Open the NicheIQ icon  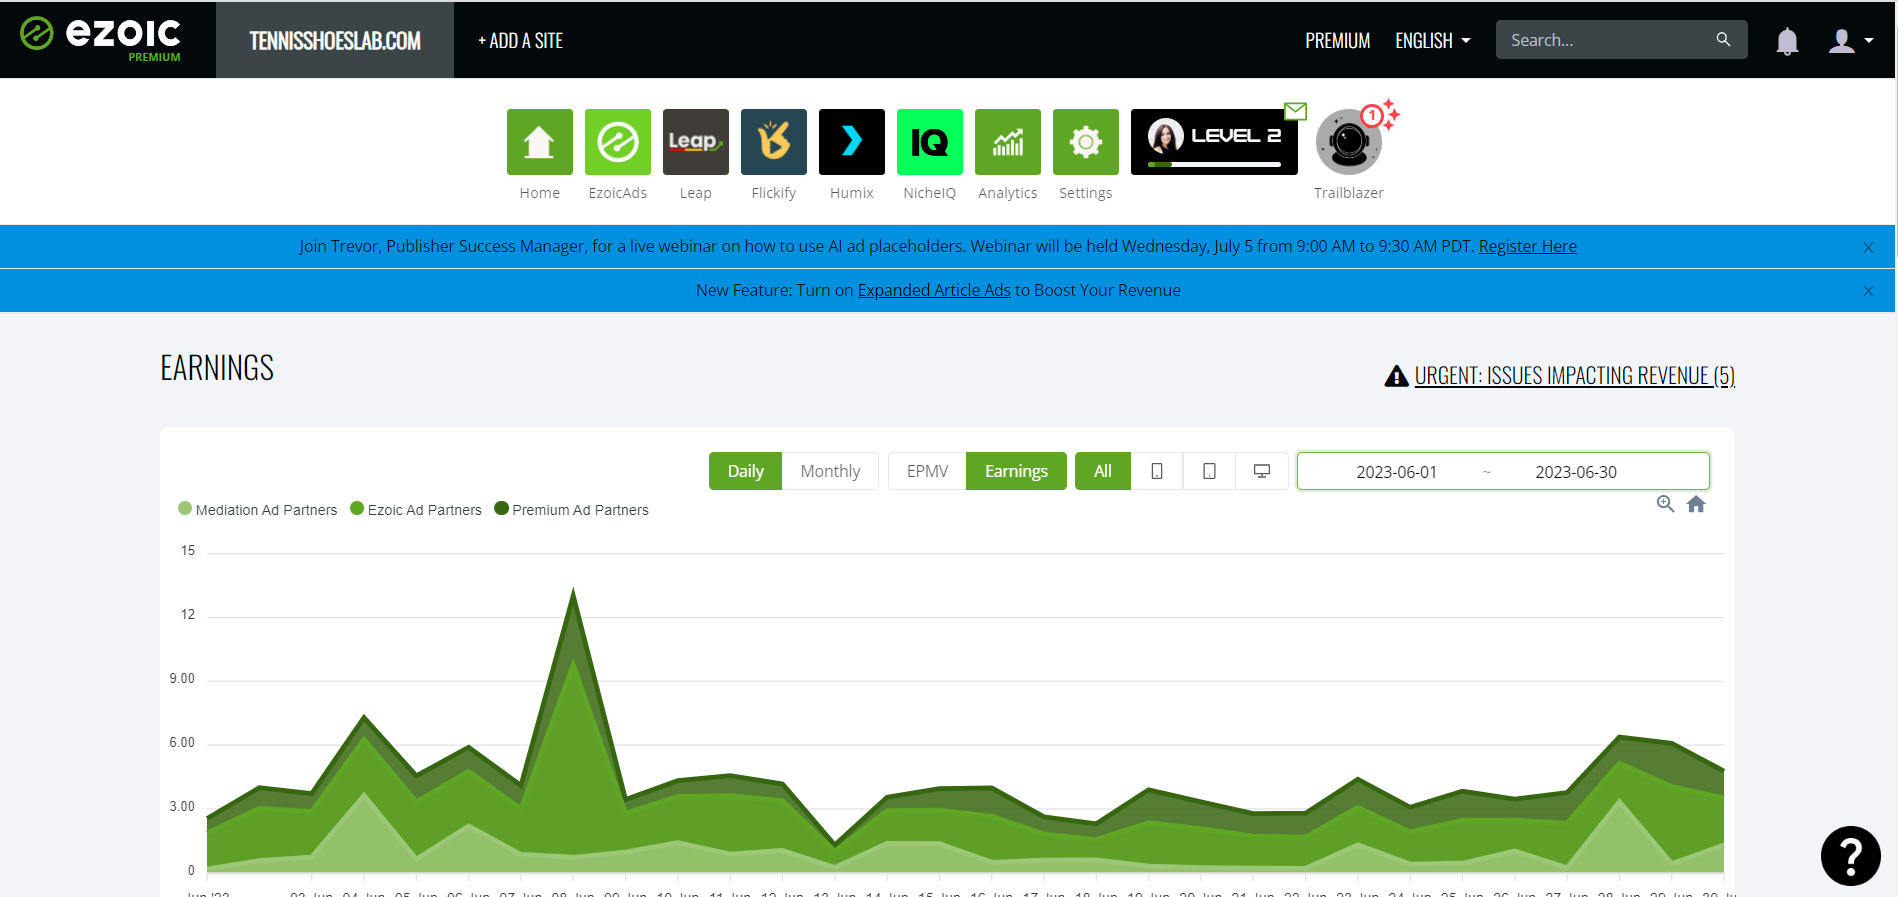930,142
